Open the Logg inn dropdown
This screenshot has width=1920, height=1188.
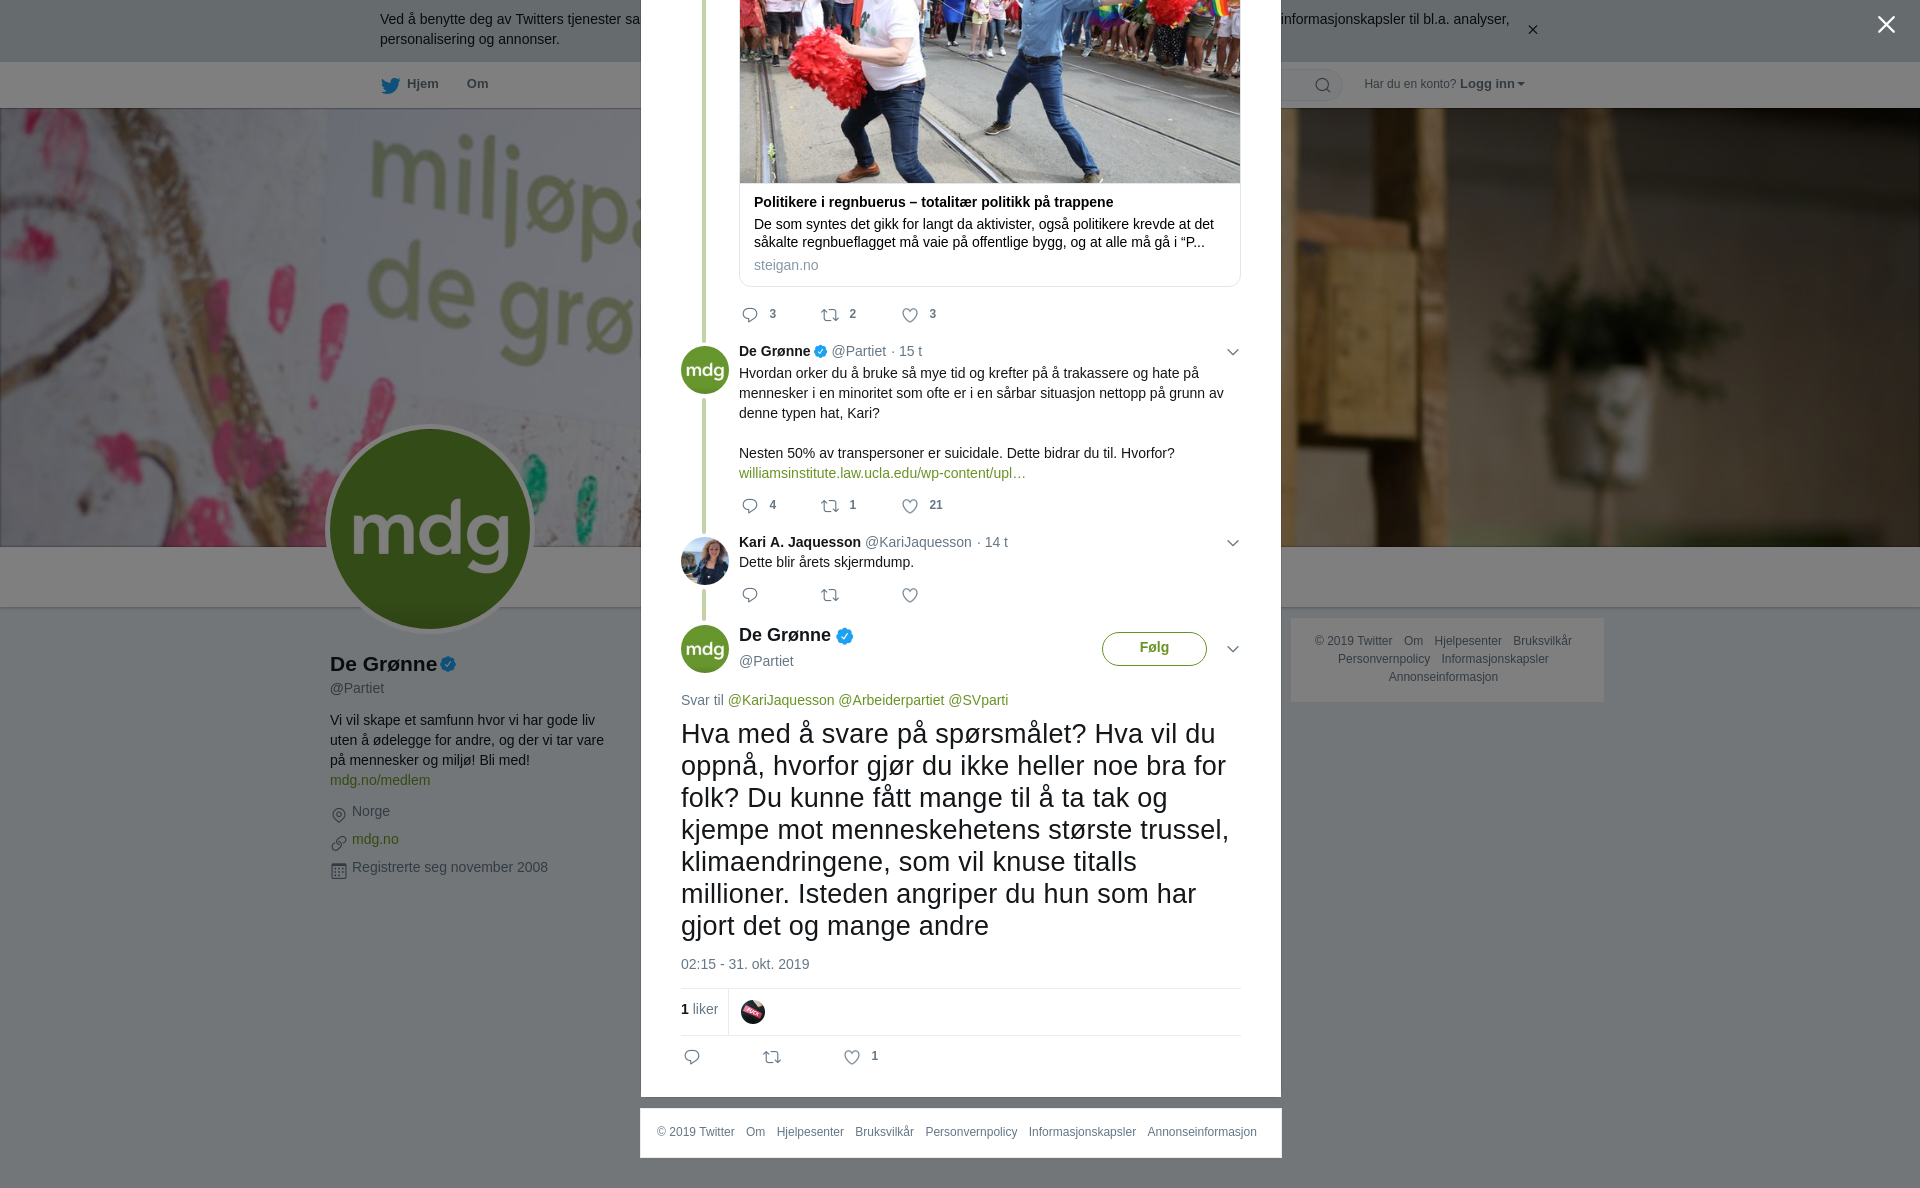[1492, 84]
